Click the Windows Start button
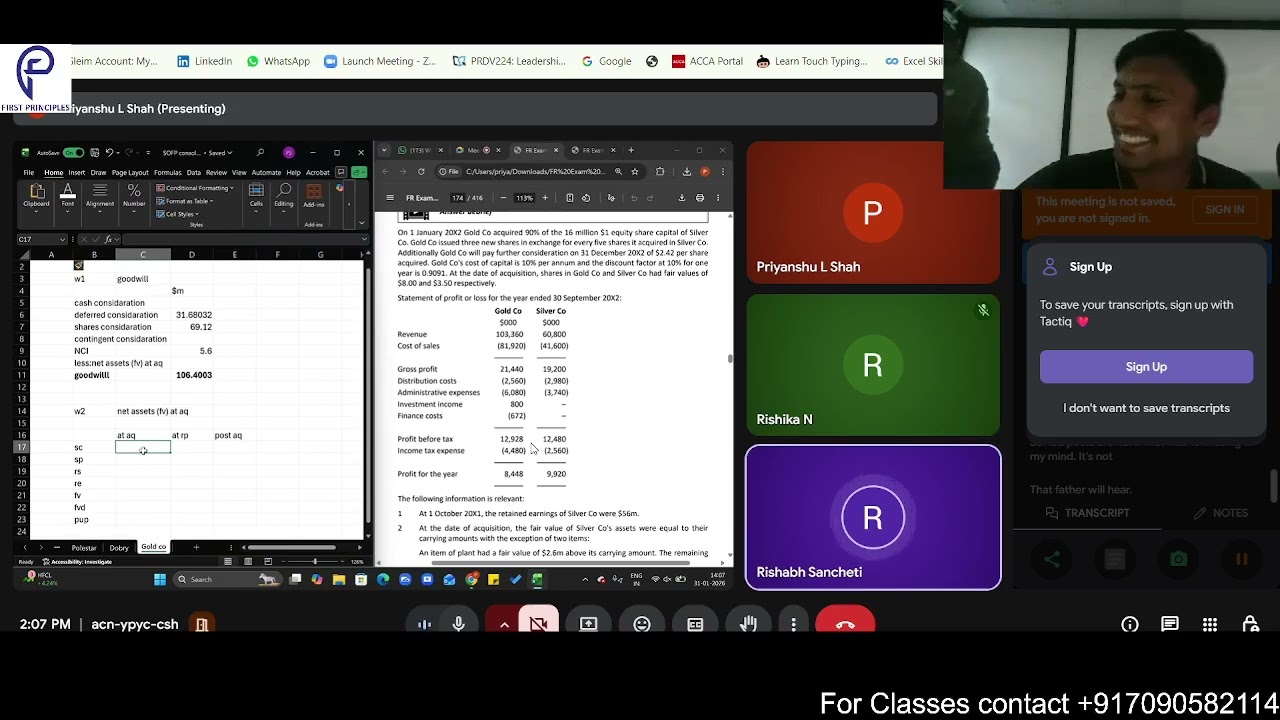The image size is (1280, 720). tap(160, 579)
